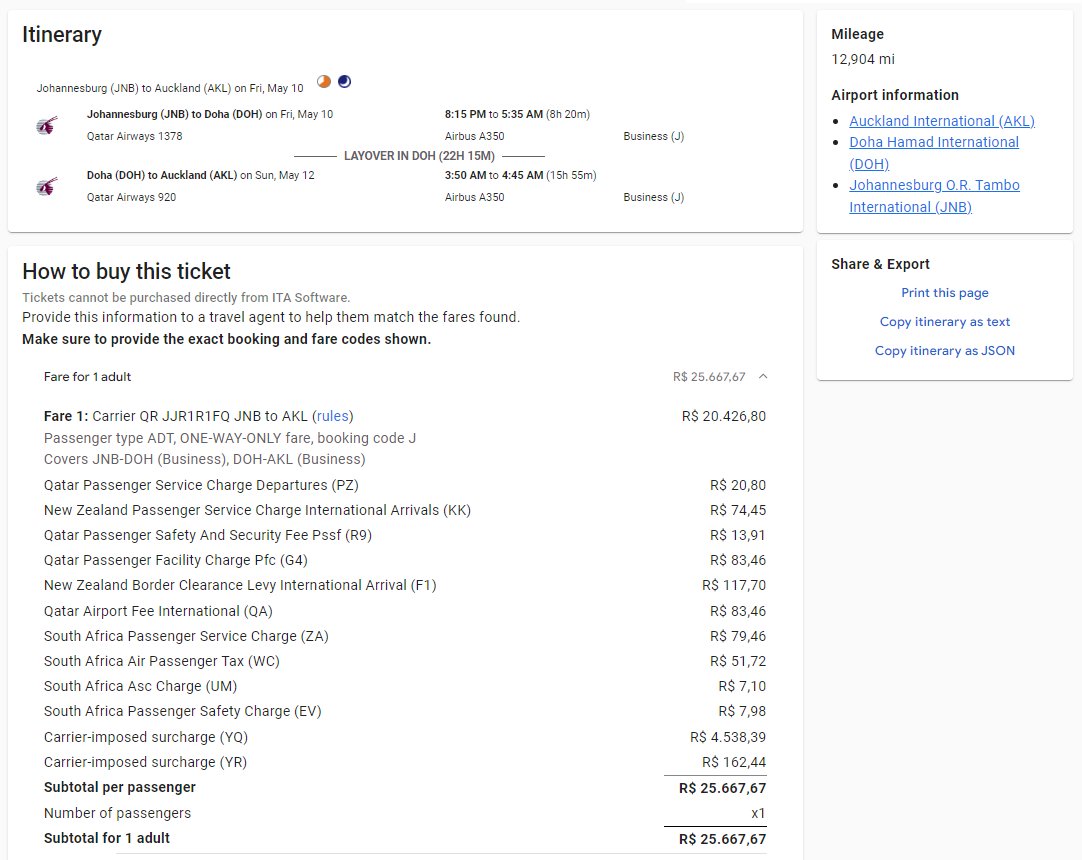
Task: Collapse the Fare for 1 adult section
Action: point(763,376)
